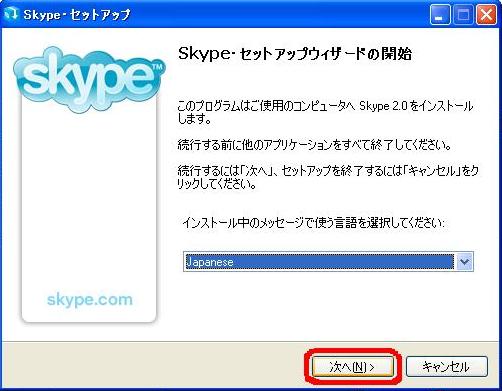502x391 pixels.
Task: Click the Skype setup title bar icon
Action: pyautogui.click(x=11, y=14)
